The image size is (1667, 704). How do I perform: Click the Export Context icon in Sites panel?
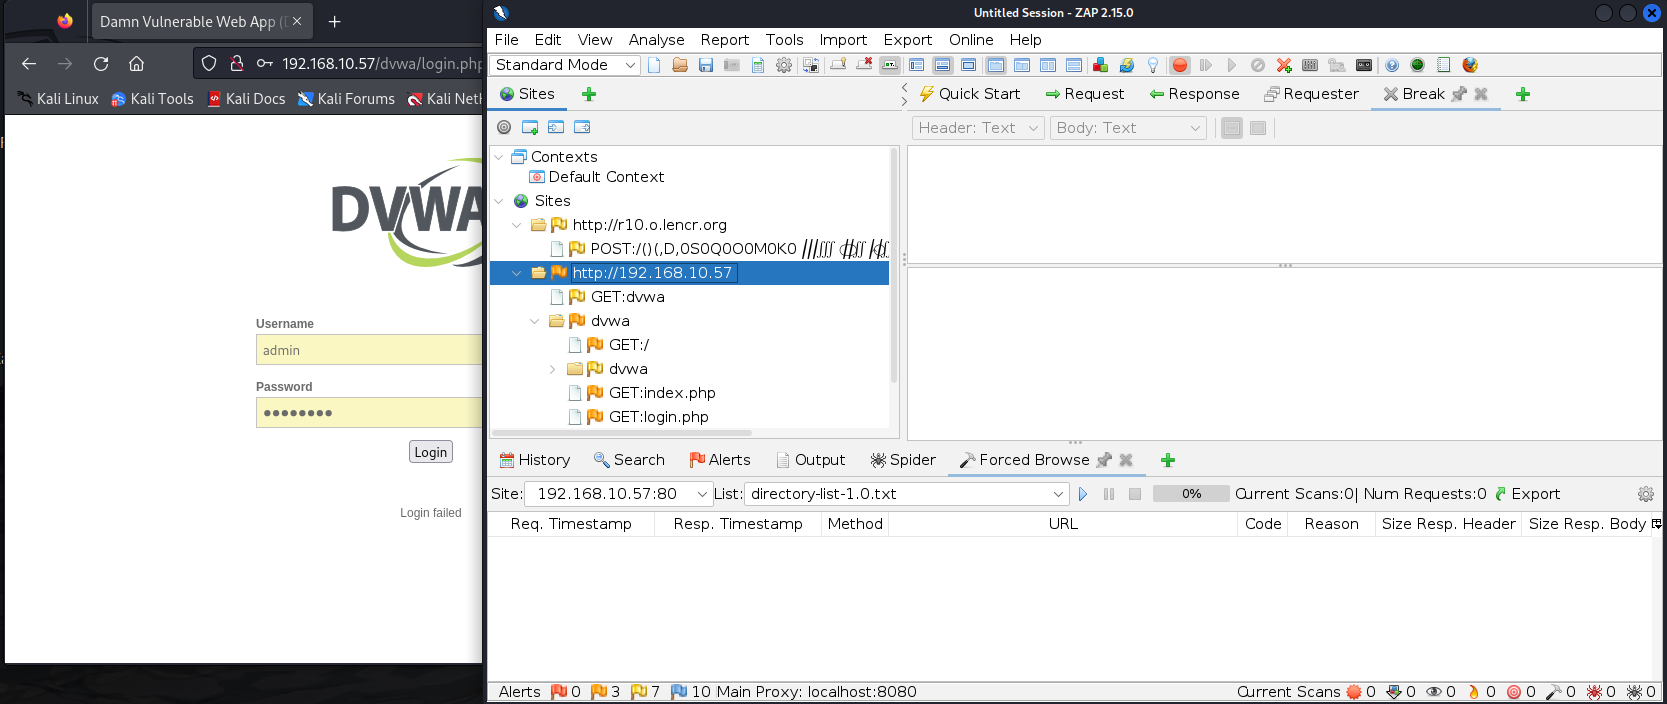pos(582,127)
